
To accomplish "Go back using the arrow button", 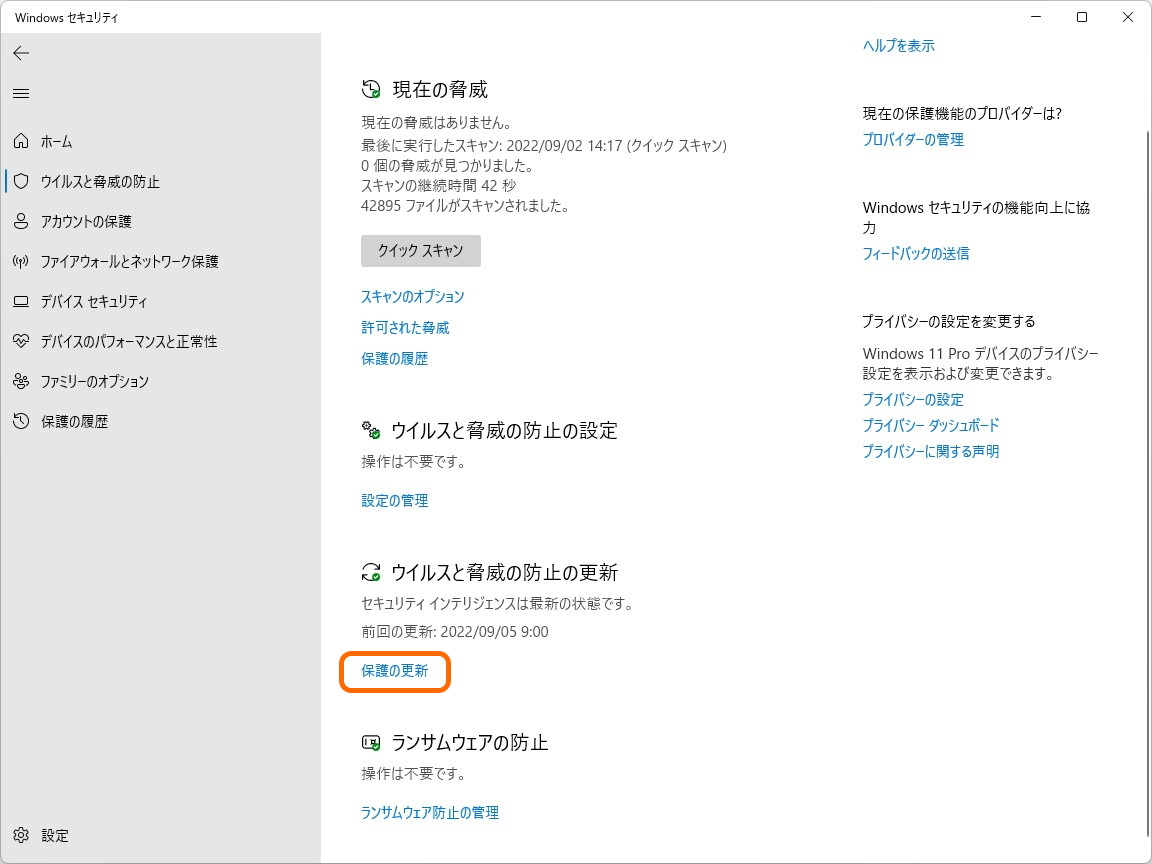I will pos(21,53).
